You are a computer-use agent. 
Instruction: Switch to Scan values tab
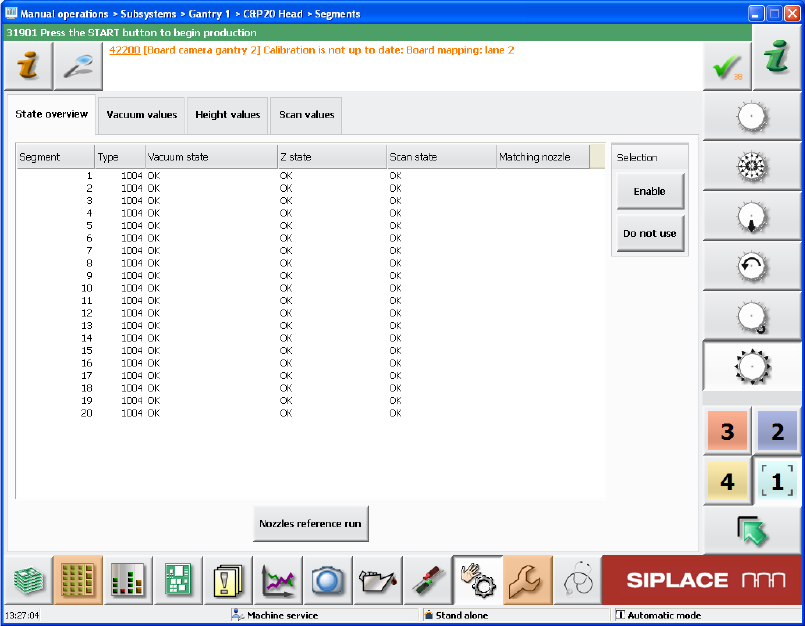coord(306,115)
